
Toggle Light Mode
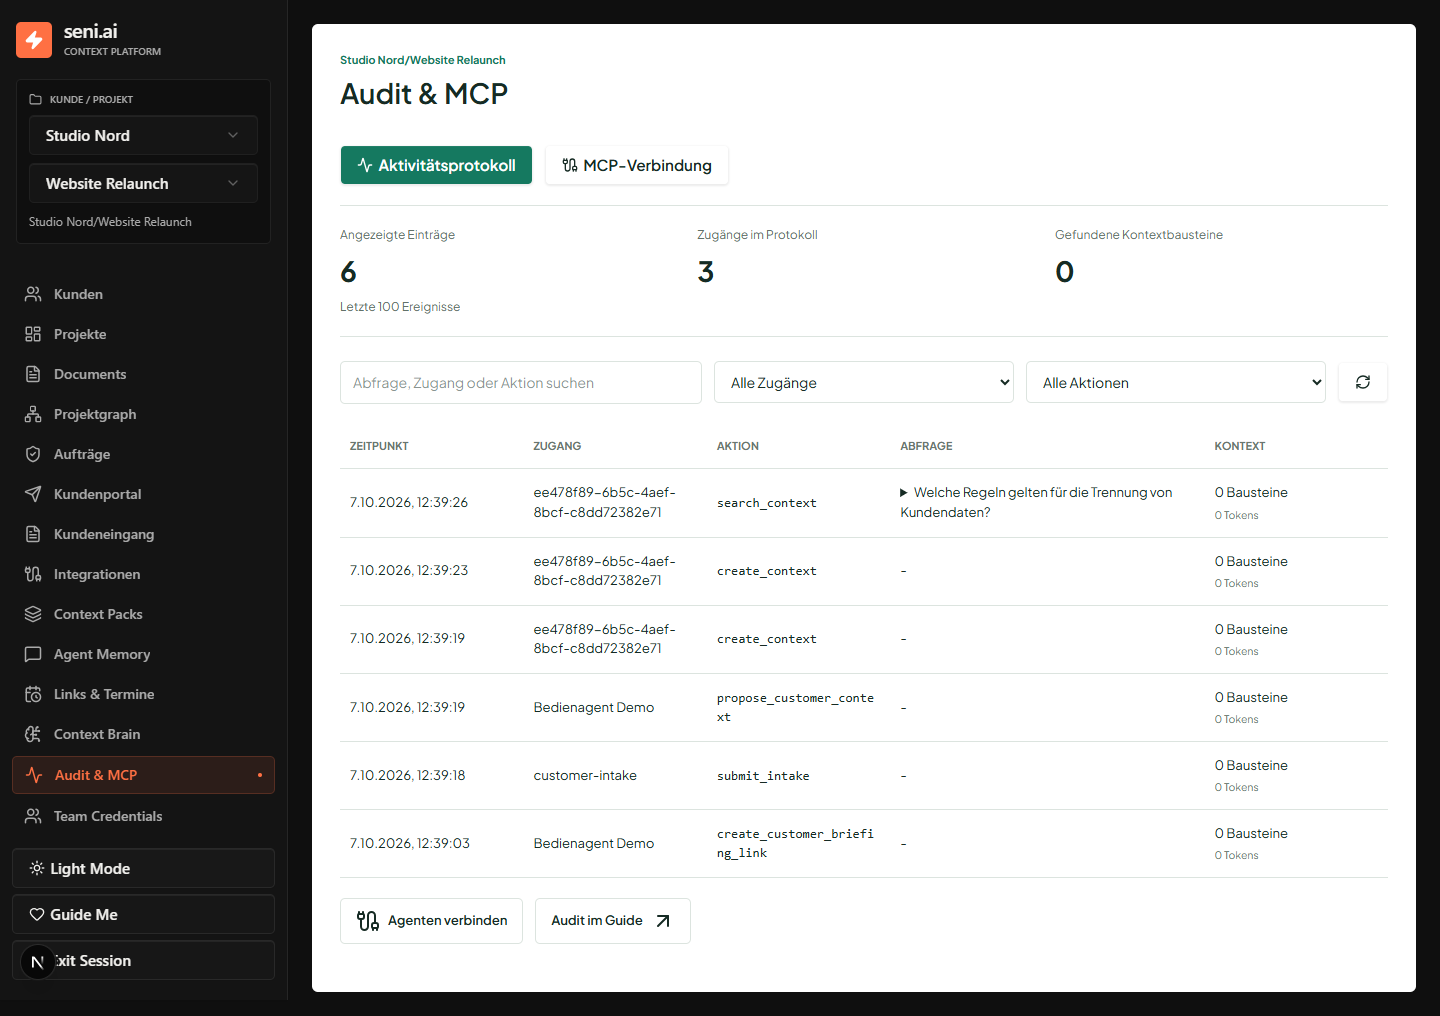click(143, 868)
